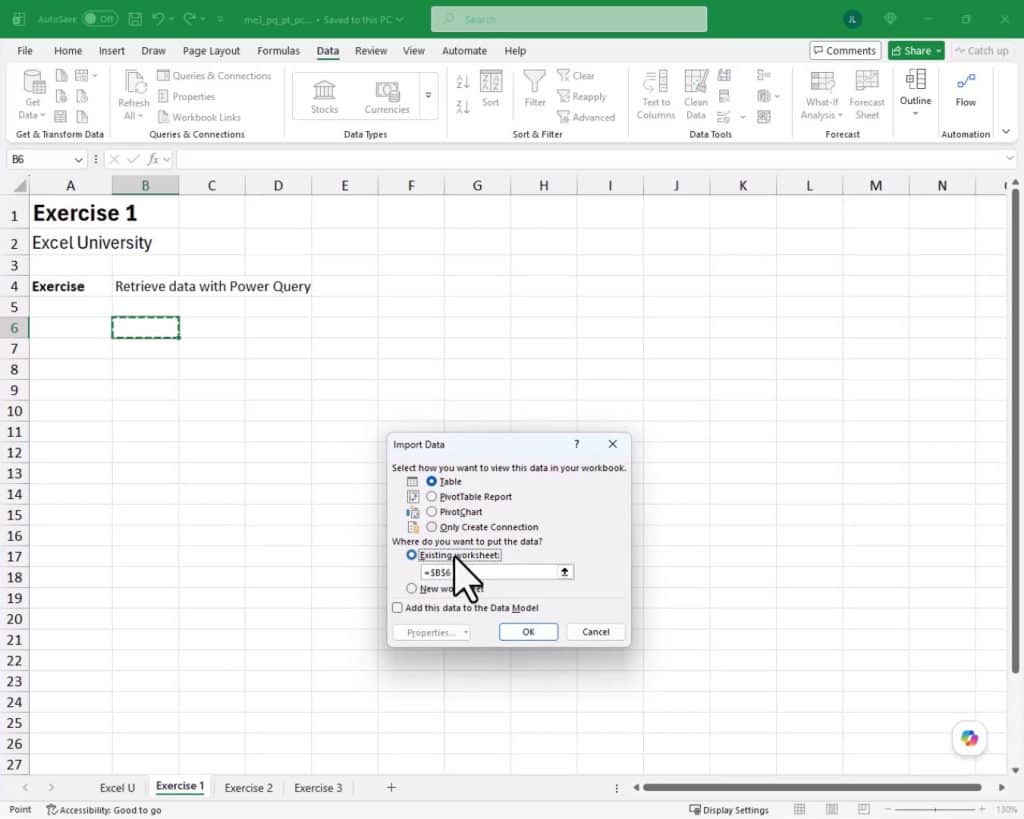Switch to the Formulas tab
Viewport: 1024px width, 819px height.
pos(278,50)
